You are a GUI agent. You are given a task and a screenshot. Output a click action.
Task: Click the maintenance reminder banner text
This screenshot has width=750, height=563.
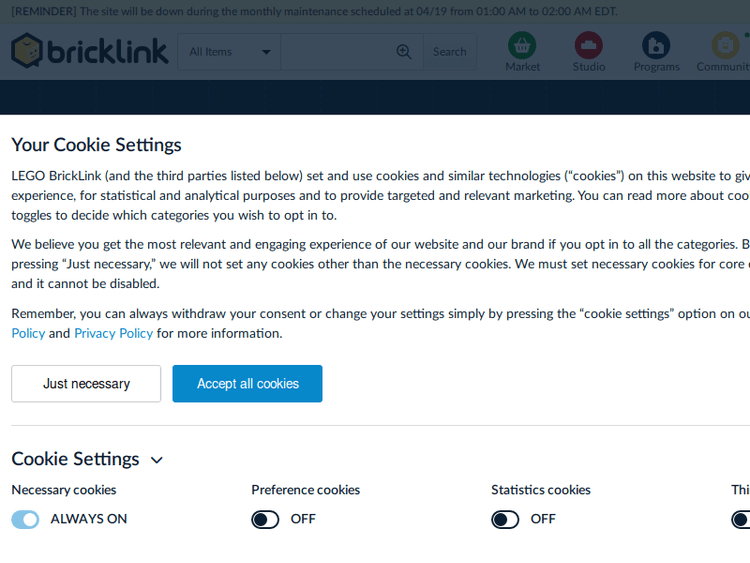pos(314,12)
